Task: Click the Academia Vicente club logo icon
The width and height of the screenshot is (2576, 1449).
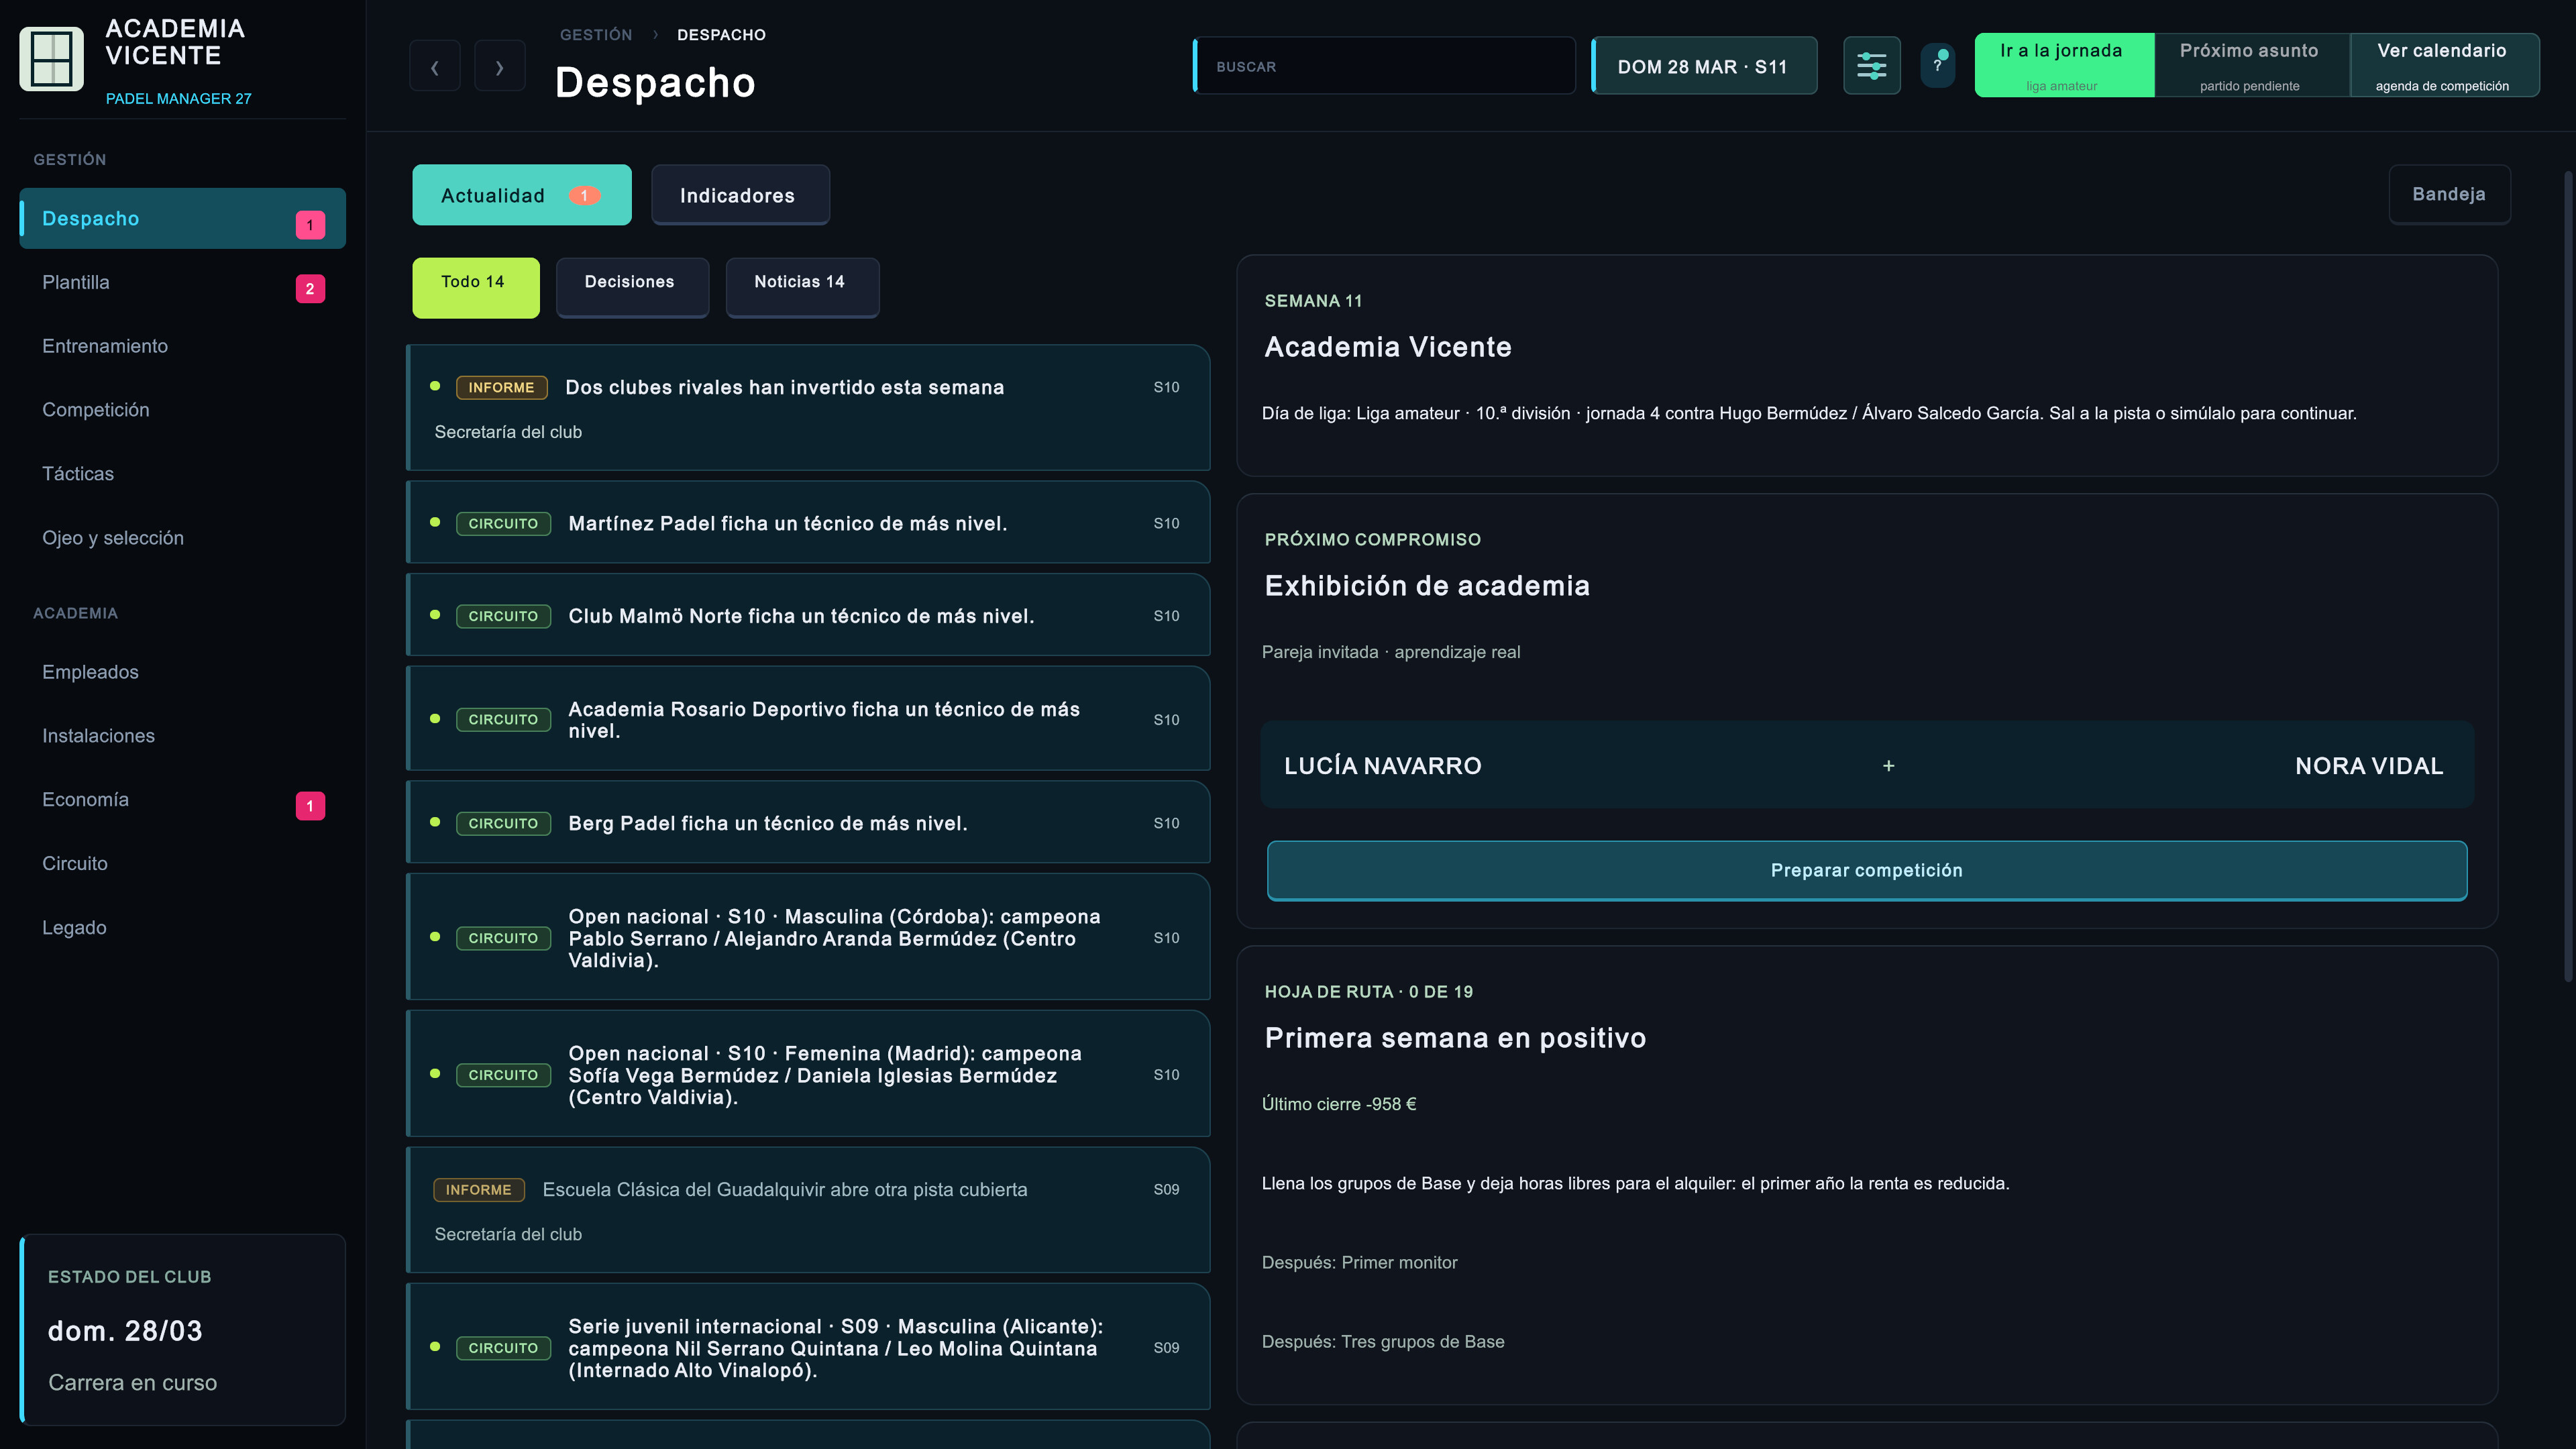Action: click(x=51, y=59)
